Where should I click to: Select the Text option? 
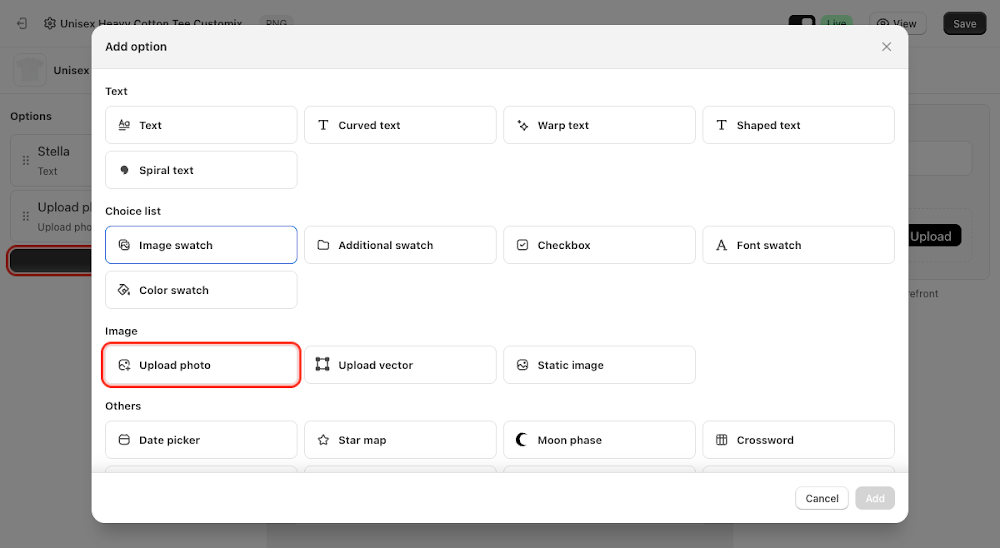(x=201, y=125)
